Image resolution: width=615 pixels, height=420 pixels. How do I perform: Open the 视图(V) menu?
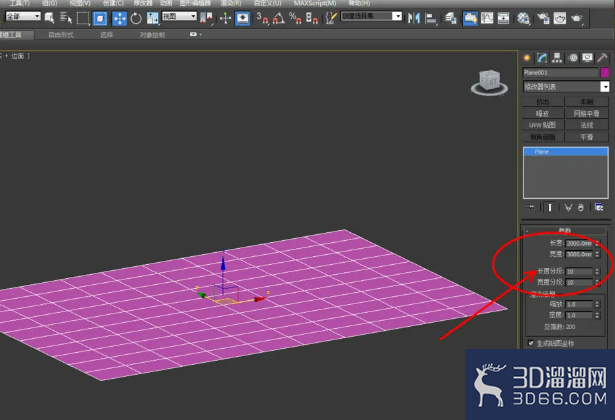click(x=80, y=3)
